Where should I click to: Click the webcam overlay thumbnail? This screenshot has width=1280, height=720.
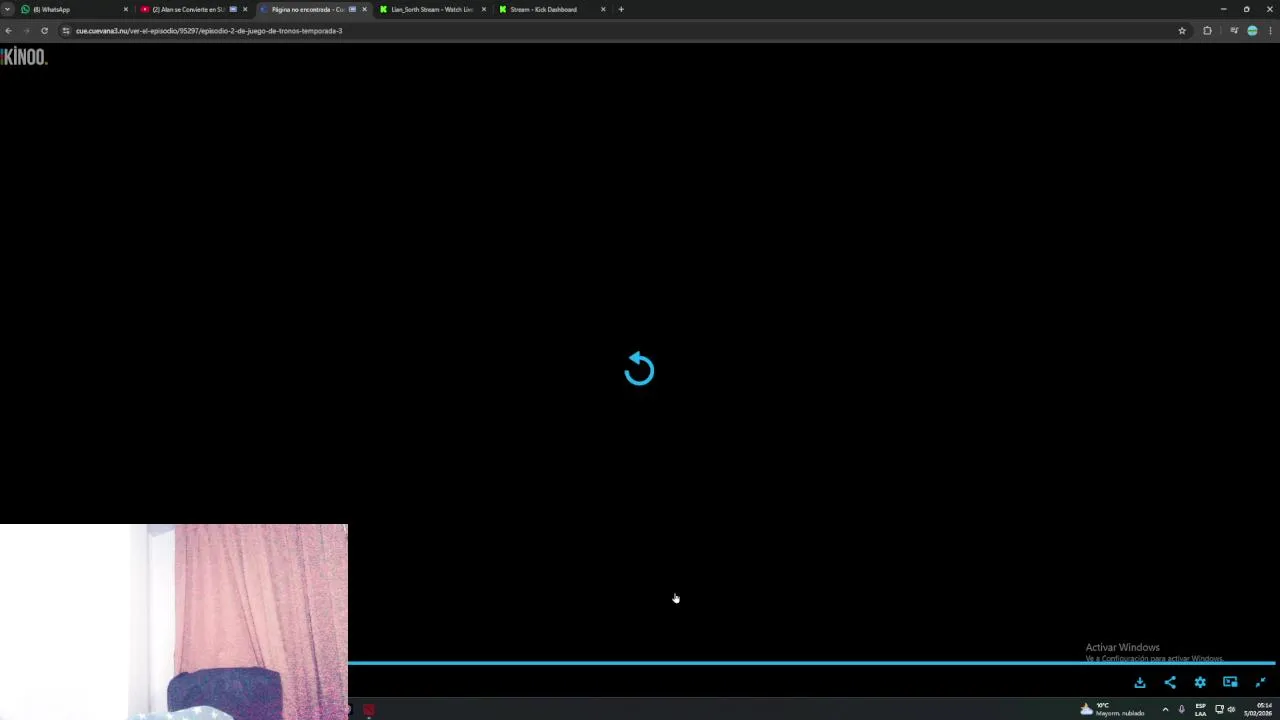(x=174, y=622)
